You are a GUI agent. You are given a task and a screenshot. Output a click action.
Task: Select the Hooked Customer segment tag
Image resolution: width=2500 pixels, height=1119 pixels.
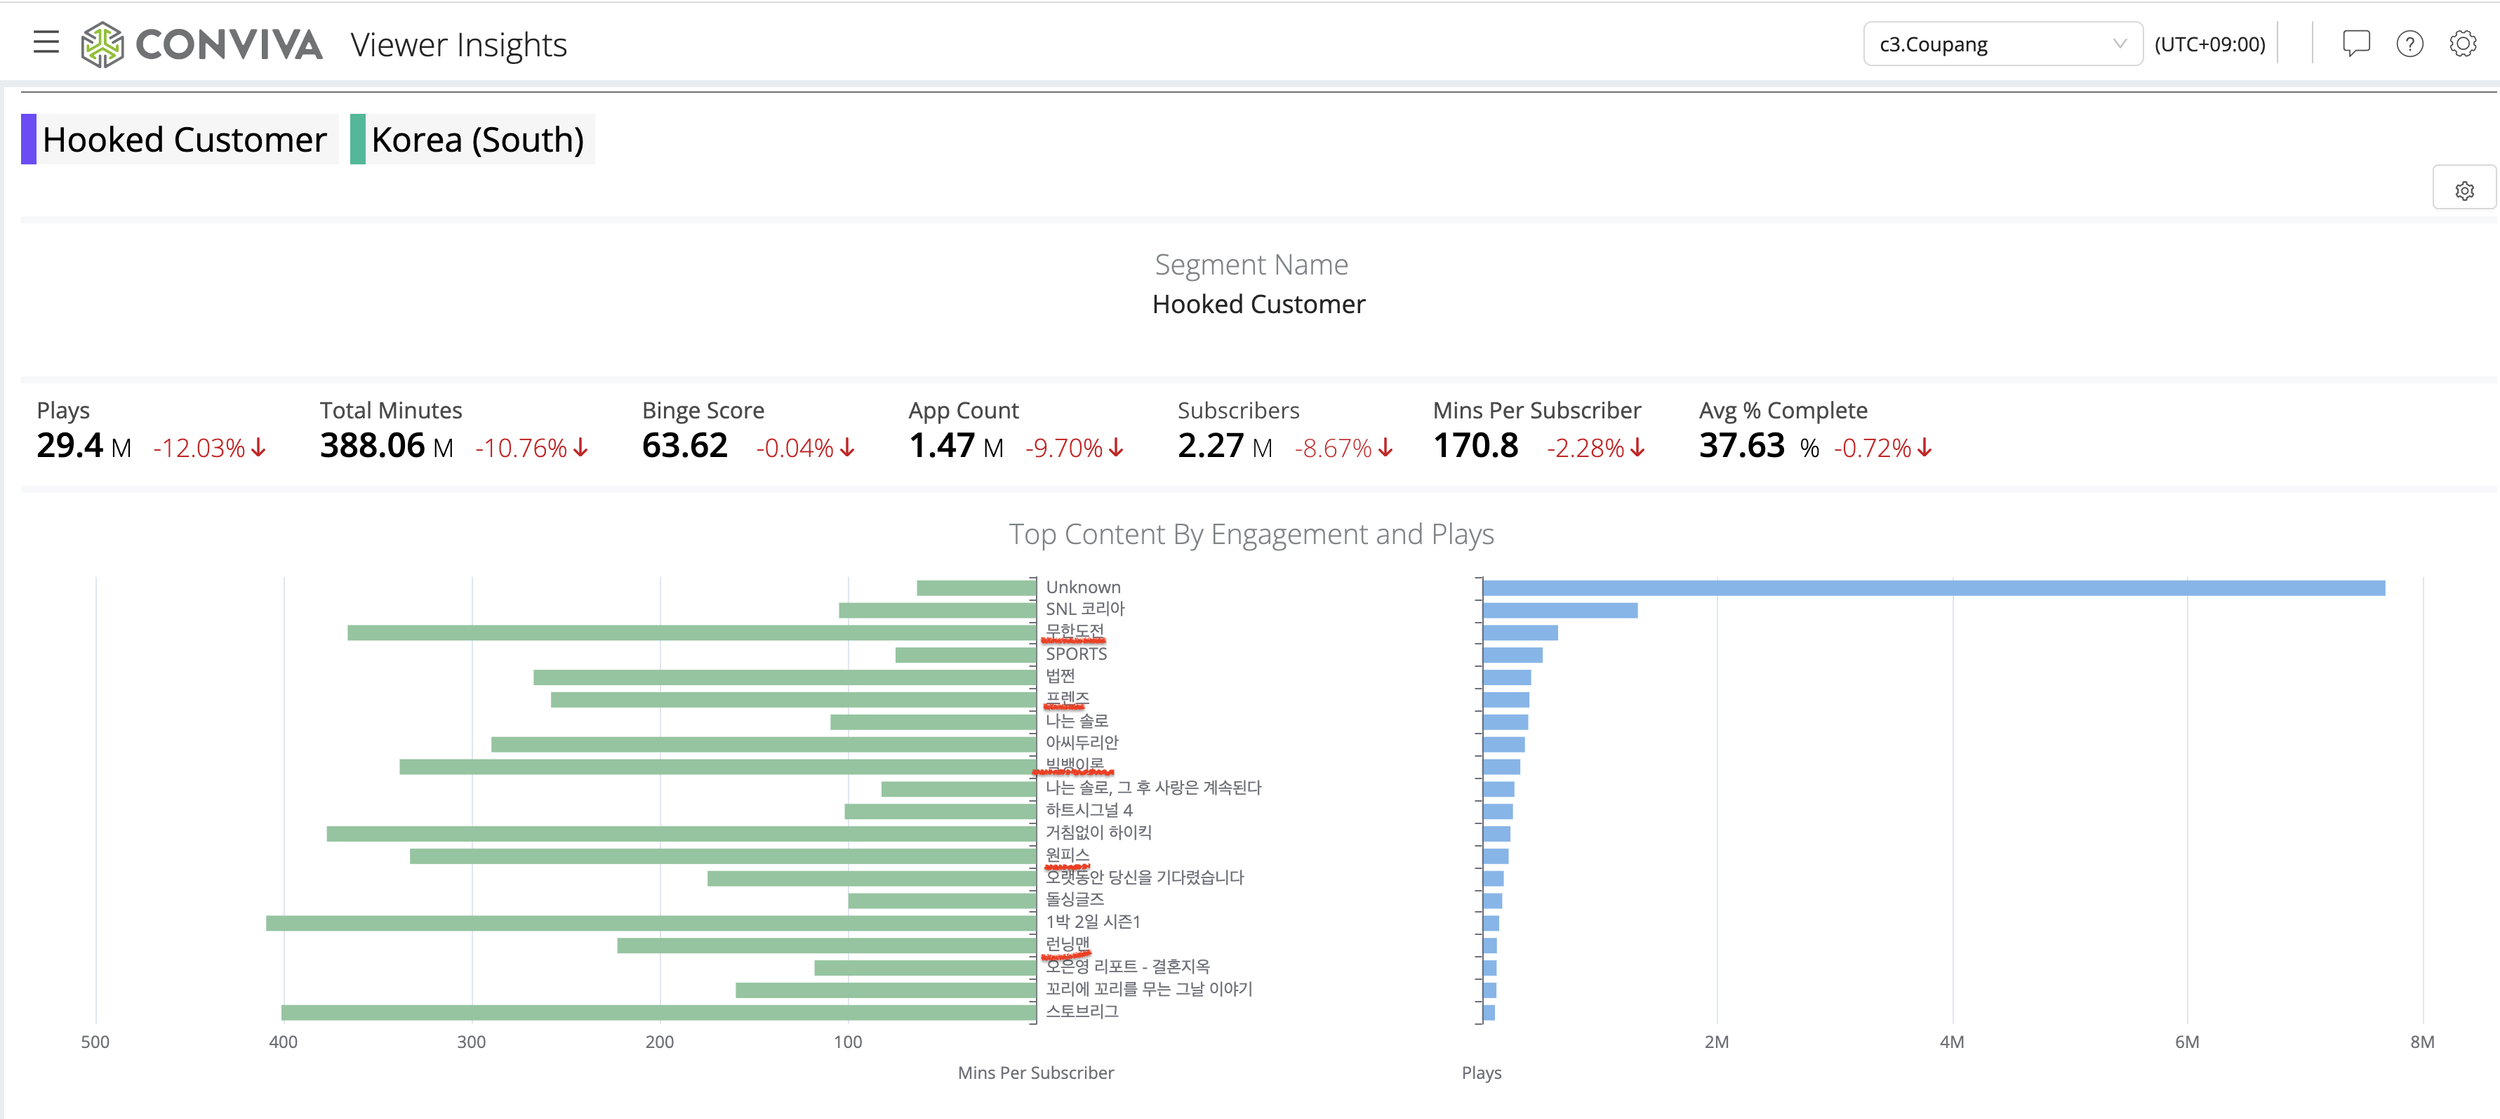pyautogui.click(x=184, y=139)
